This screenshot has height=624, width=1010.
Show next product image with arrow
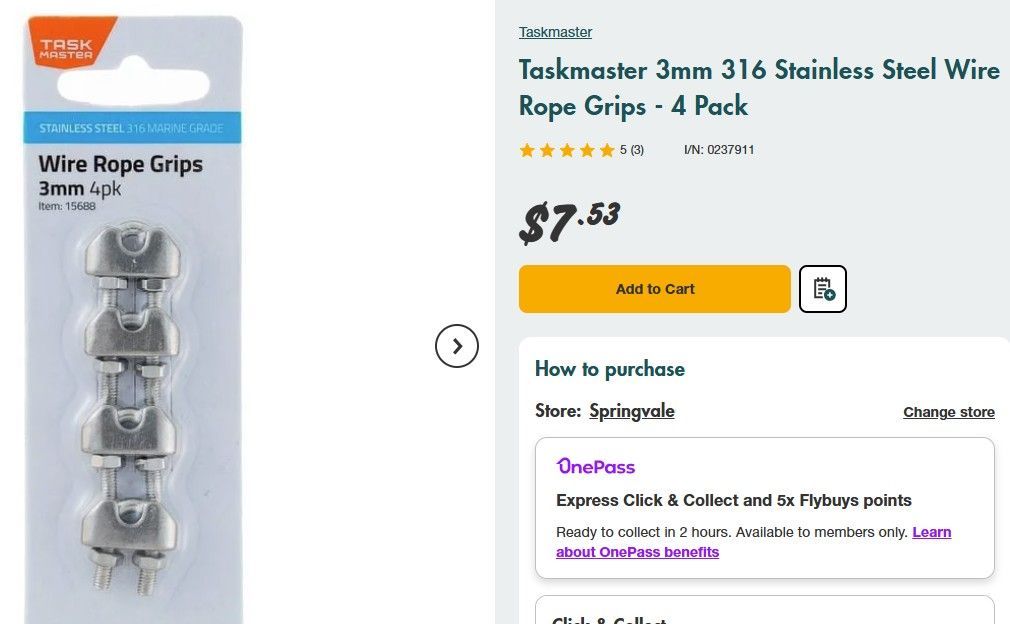(x=457, y=346)
